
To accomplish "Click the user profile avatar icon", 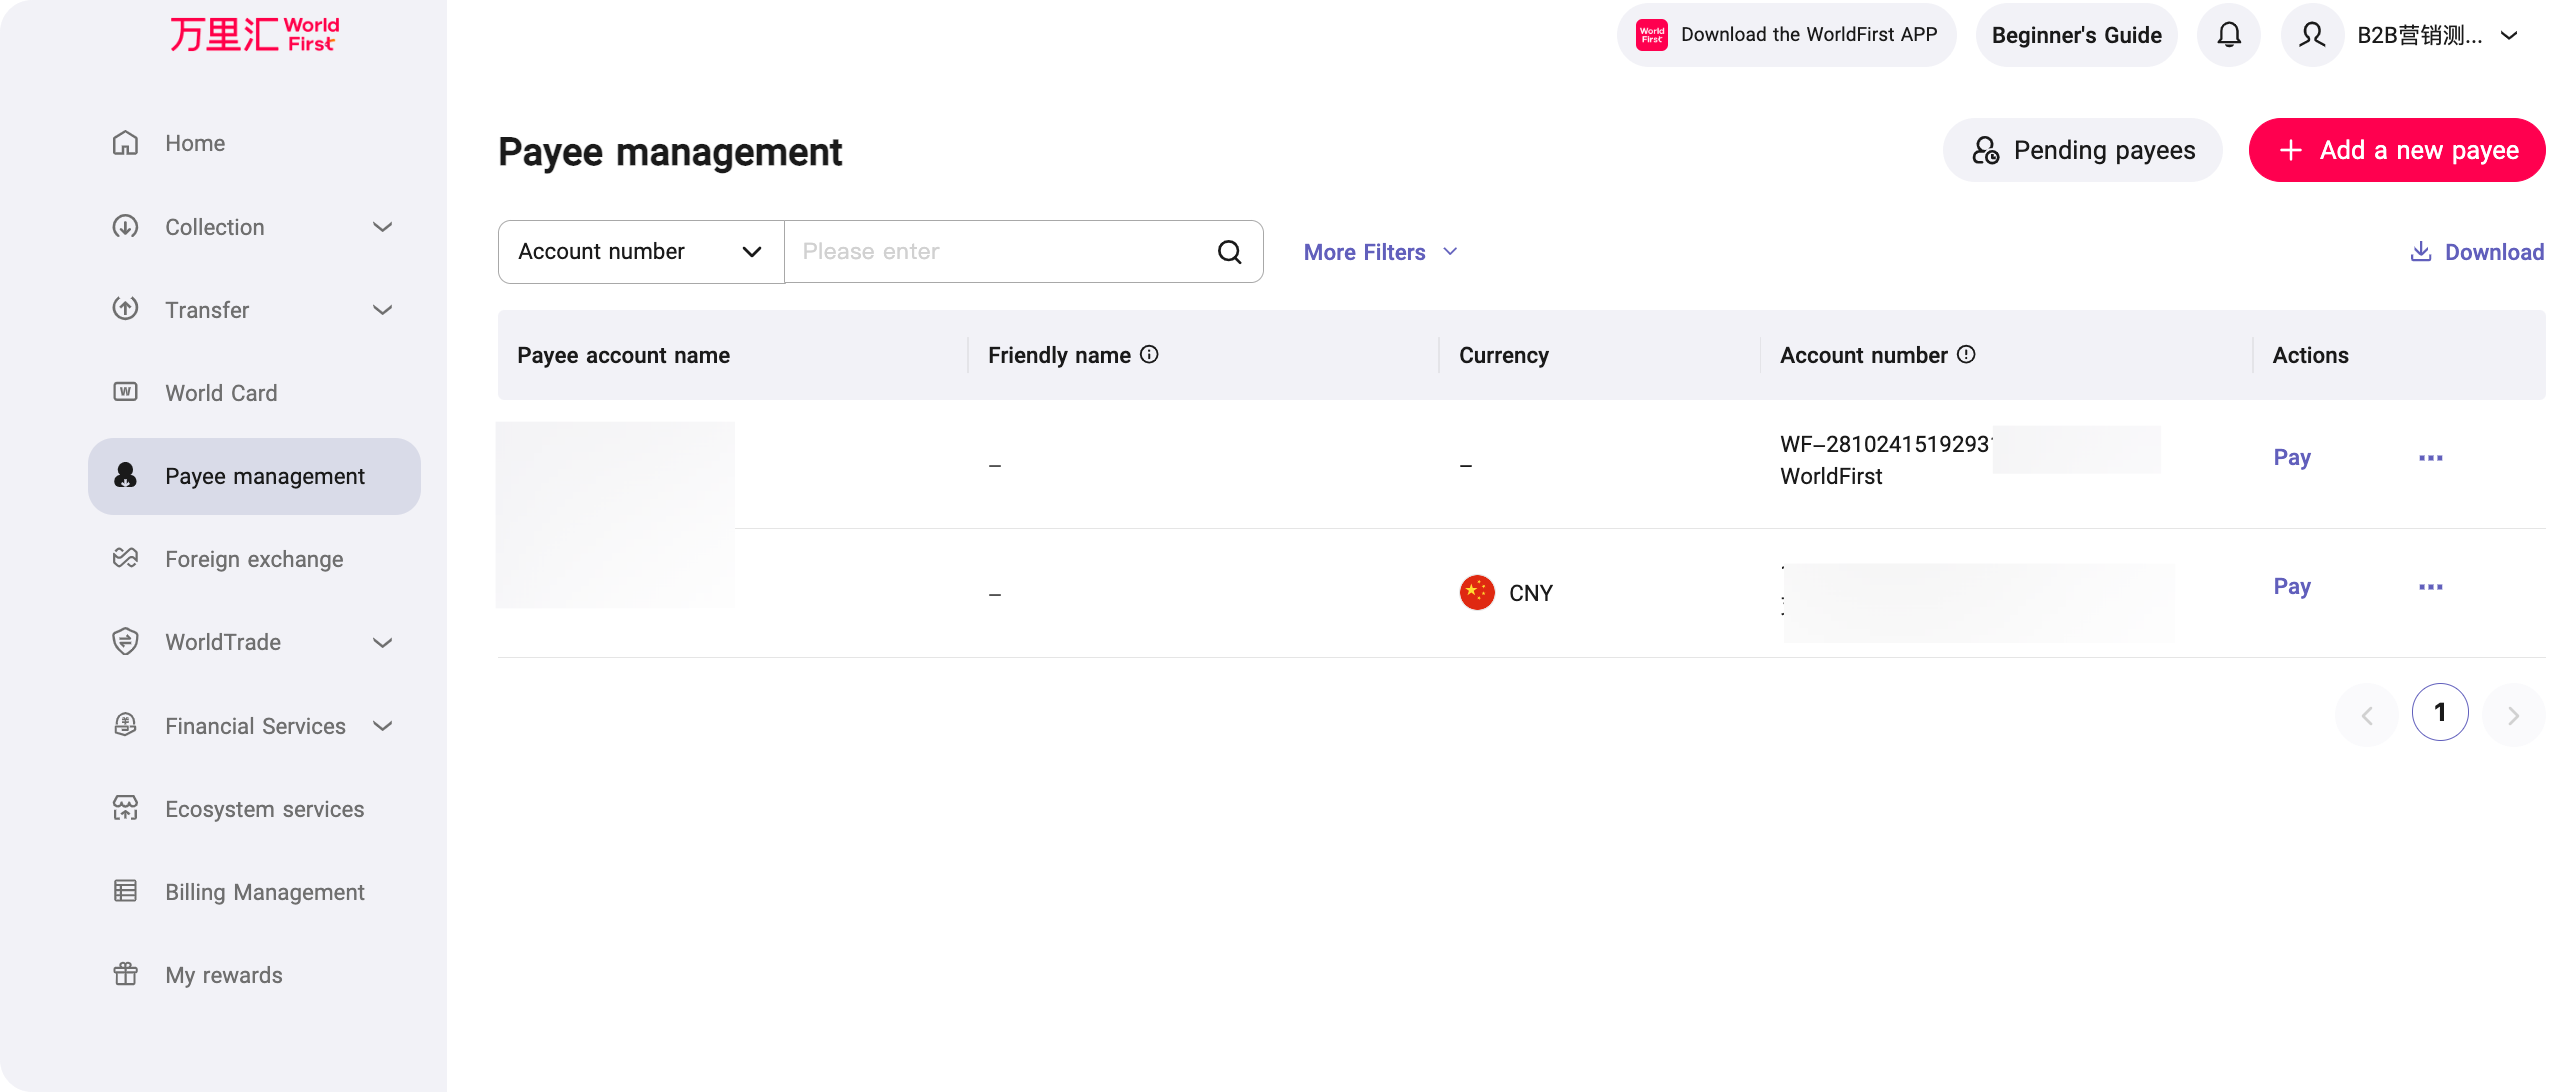I will click(x=2312, y=35).
